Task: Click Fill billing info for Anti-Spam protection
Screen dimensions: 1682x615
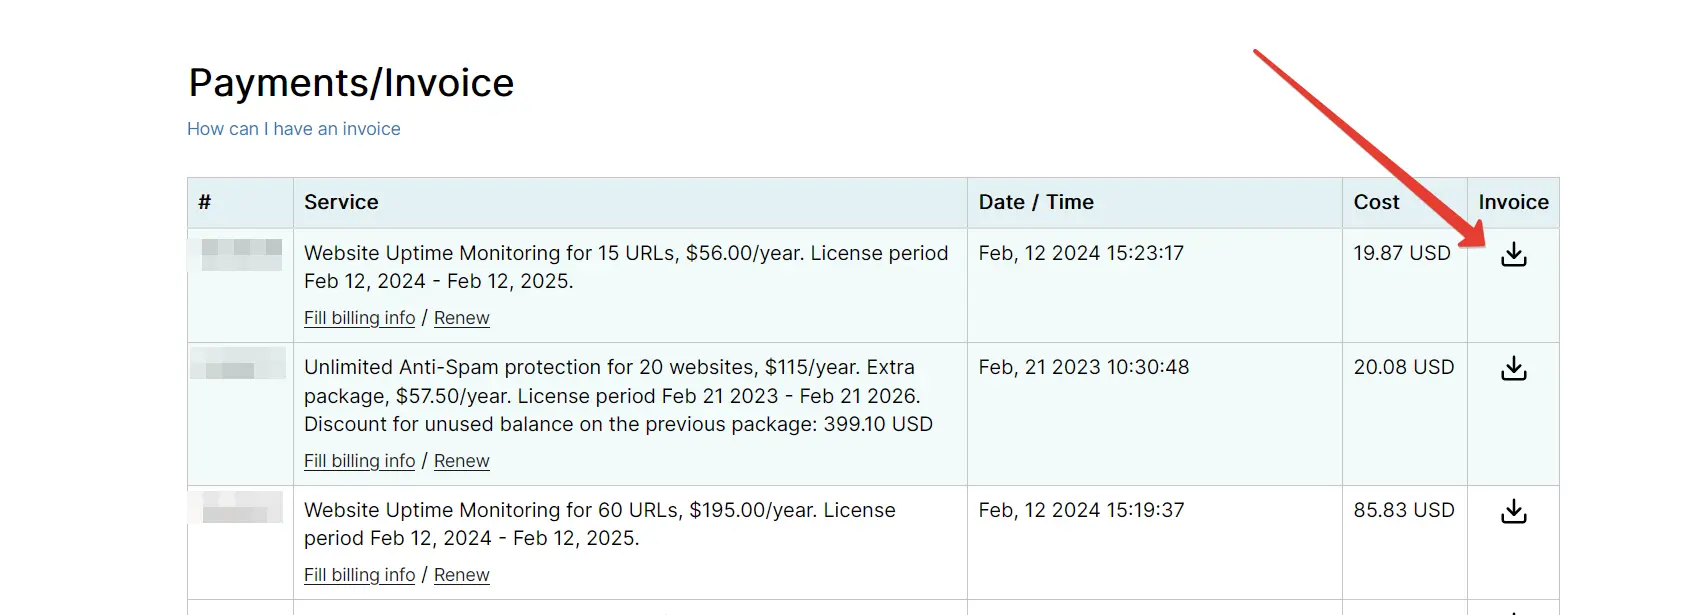Action: [359, 461]
